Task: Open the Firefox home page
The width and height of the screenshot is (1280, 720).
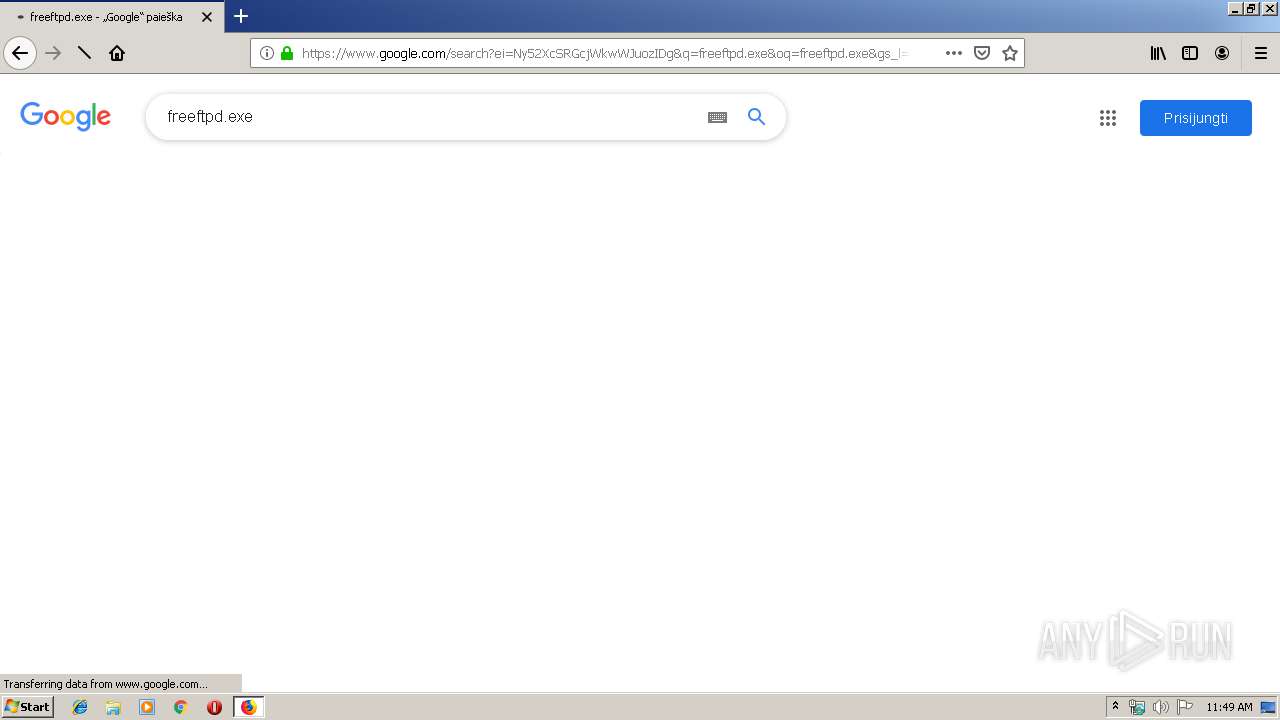Action: (x=117, y=53)
